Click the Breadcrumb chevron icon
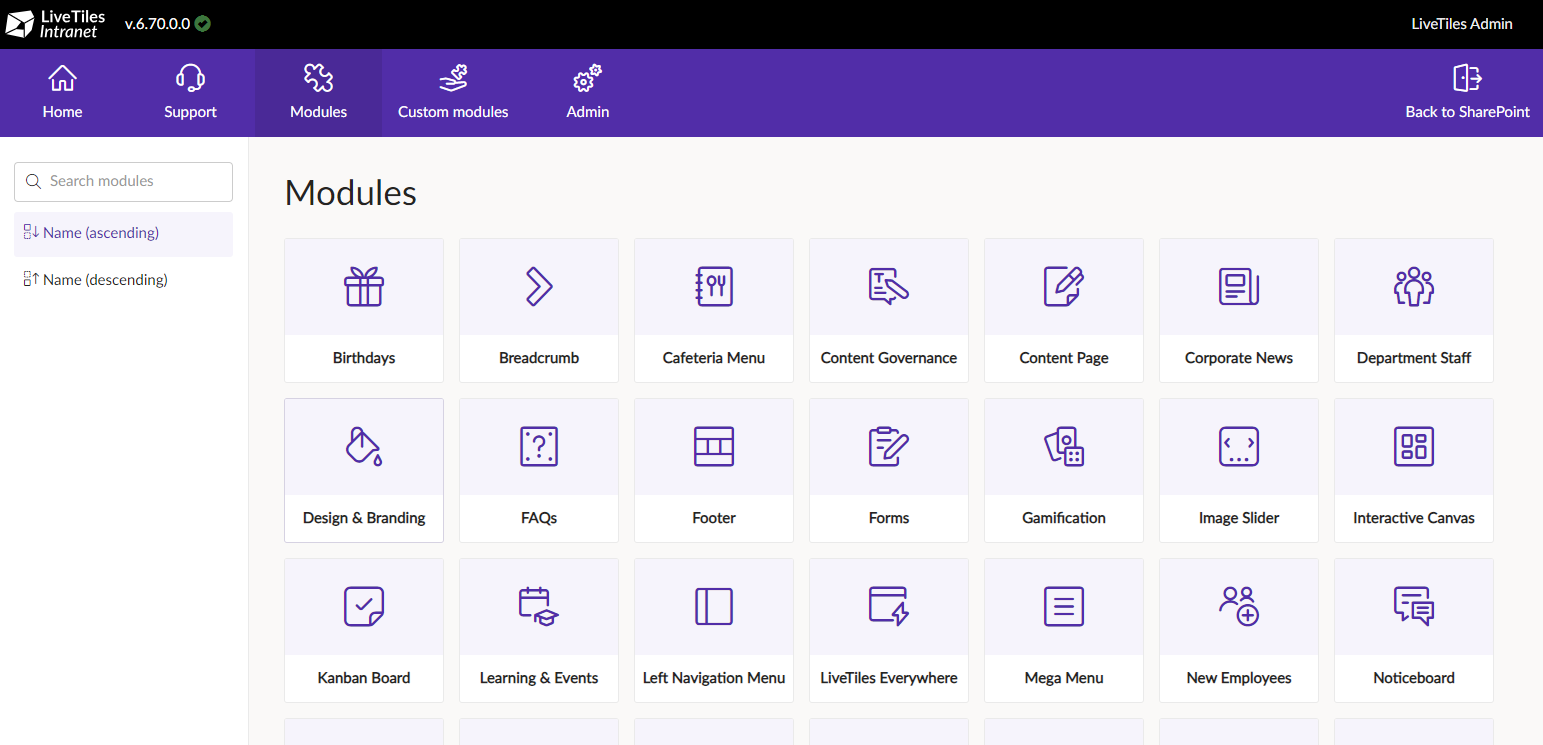This screenshot has height=745, width=1543. coord(539,287)
